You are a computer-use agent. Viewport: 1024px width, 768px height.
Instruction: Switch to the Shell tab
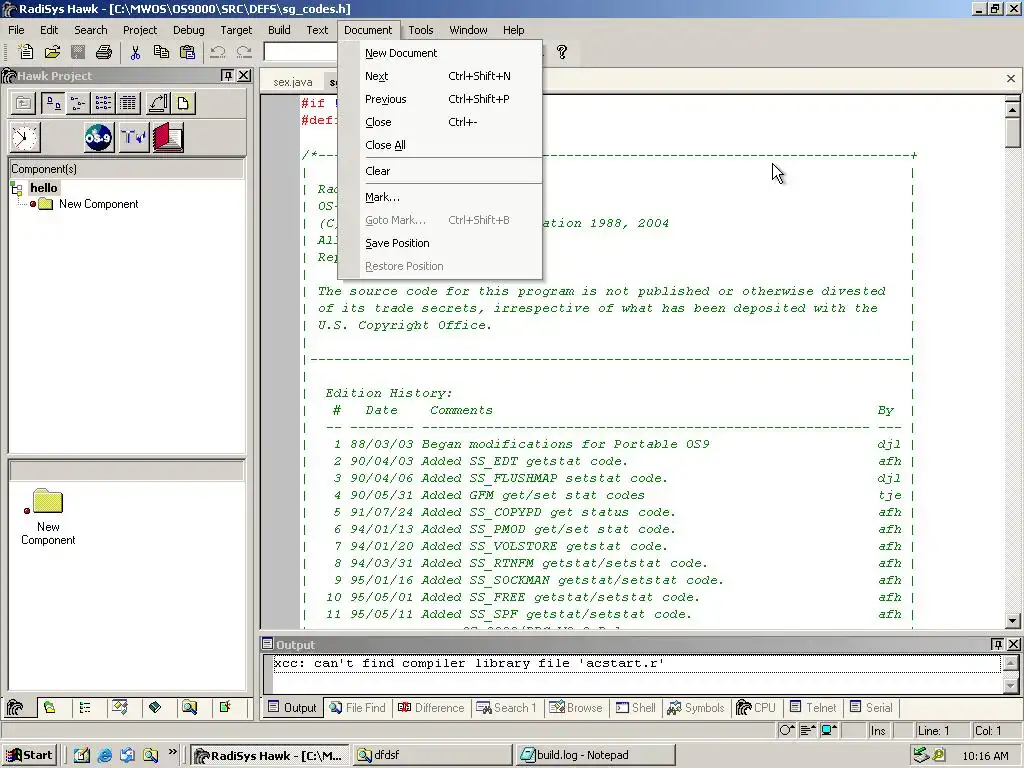tap(636, 708)
